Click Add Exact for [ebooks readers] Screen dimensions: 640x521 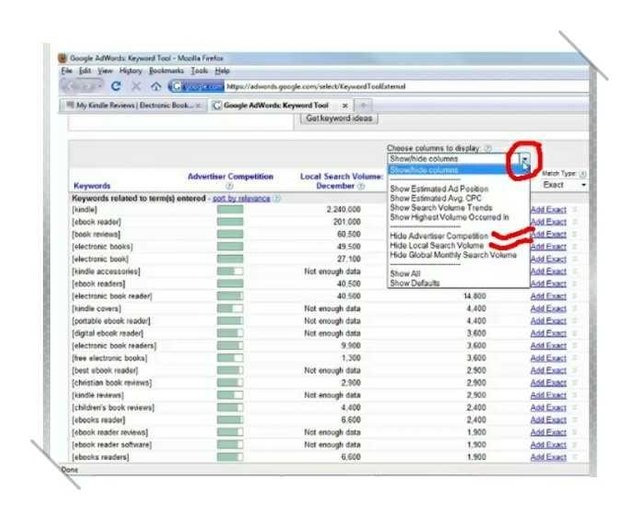[x=548, y=457]
